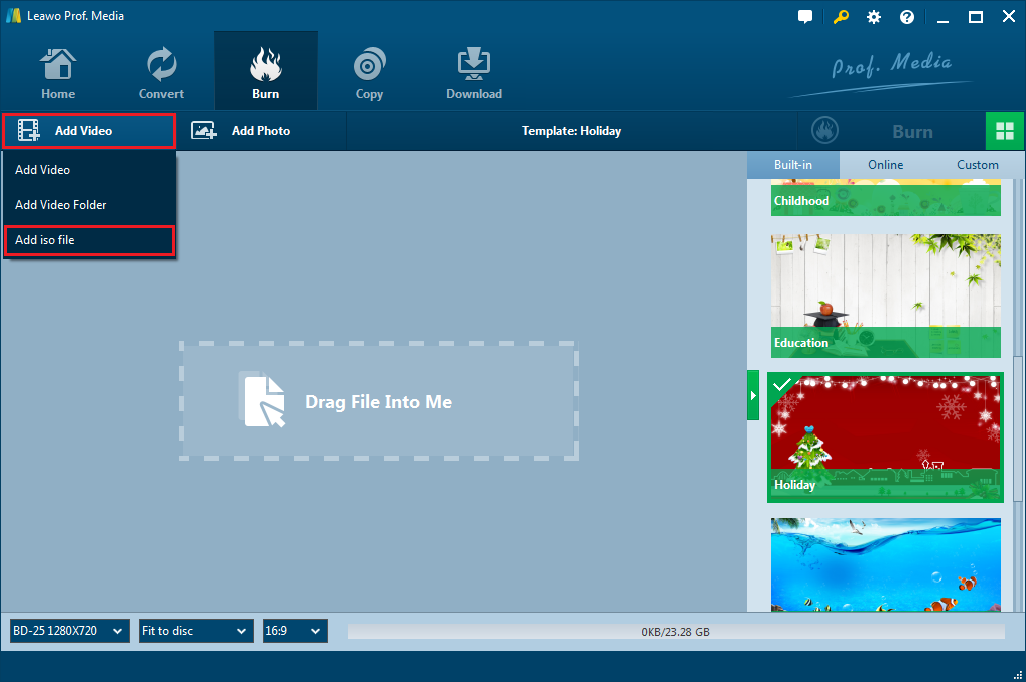This screenshot has height=682, width=1026.
Task: Switch to the Built-in templates tab
Action: 793,165
